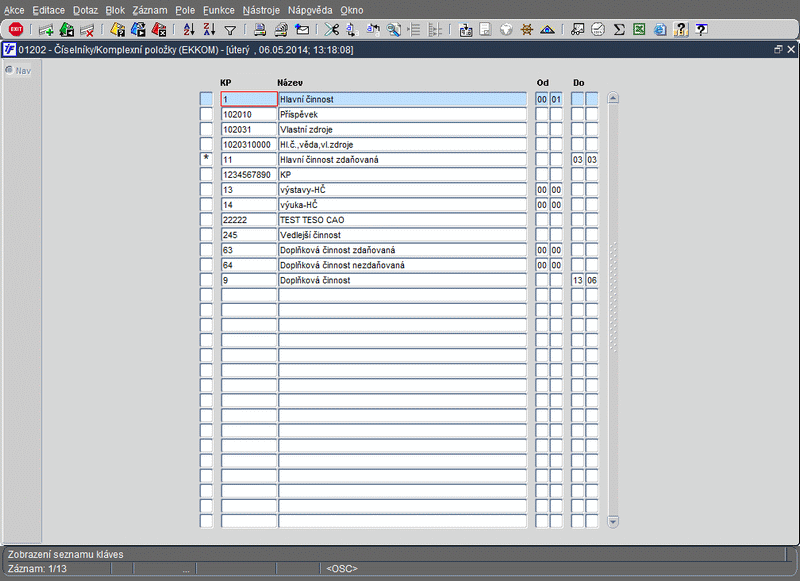Open the Funkce menu

tap(218, 10)
